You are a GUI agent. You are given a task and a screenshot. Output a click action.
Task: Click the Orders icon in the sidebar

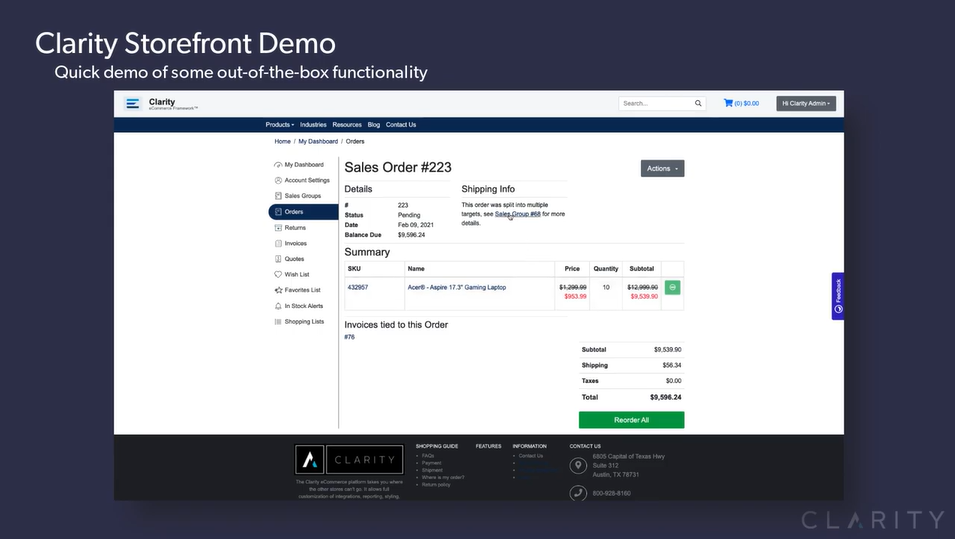[x=278, y=212]
